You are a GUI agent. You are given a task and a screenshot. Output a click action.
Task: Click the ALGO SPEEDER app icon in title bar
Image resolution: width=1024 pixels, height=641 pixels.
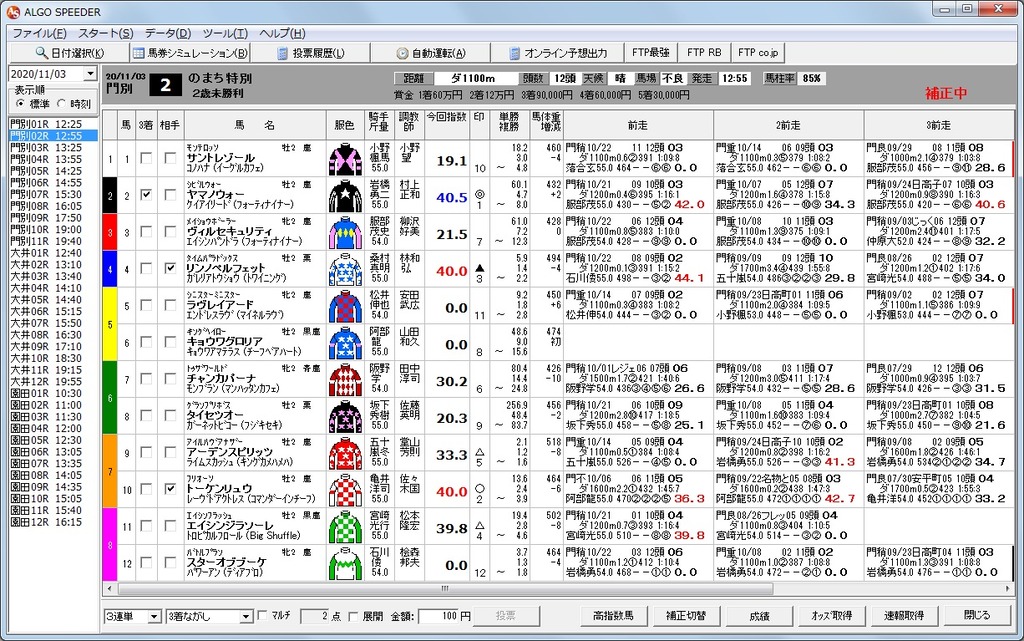(12, 12)
